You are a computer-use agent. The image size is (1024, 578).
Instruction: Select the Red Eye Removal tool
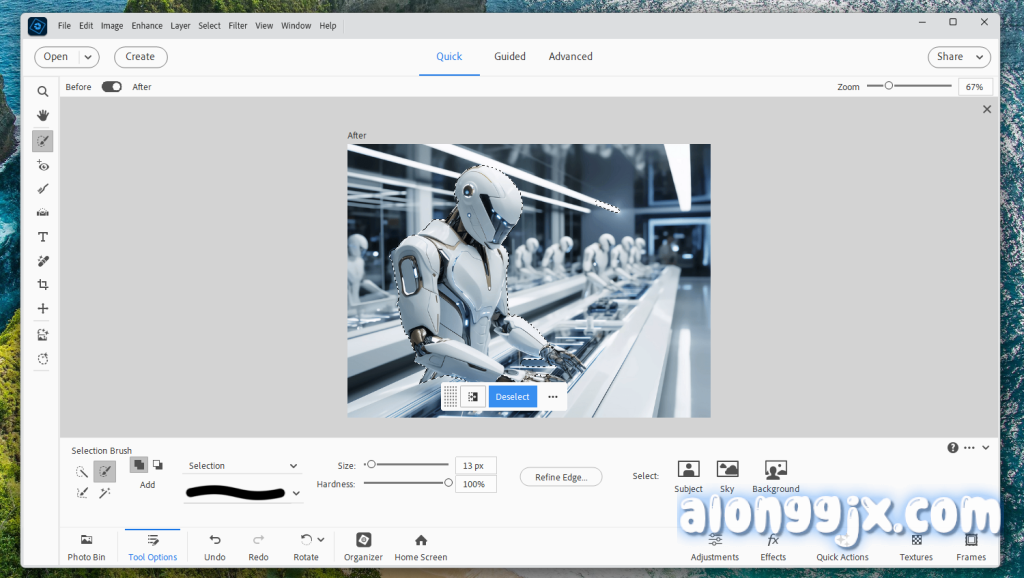point(43,165)
